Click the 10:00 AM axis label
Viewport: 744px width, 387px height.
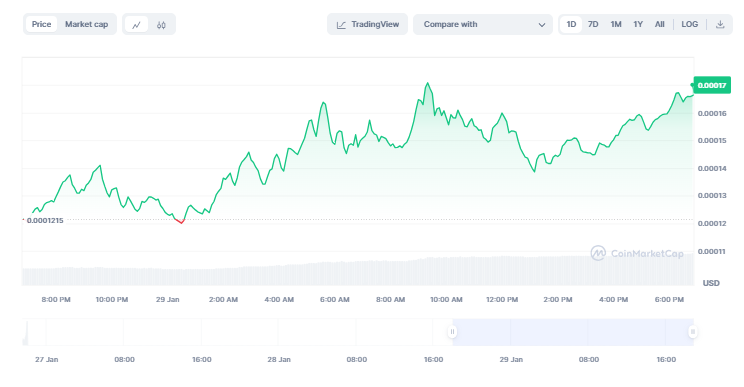pyautogui.click(x=446, y=300)
